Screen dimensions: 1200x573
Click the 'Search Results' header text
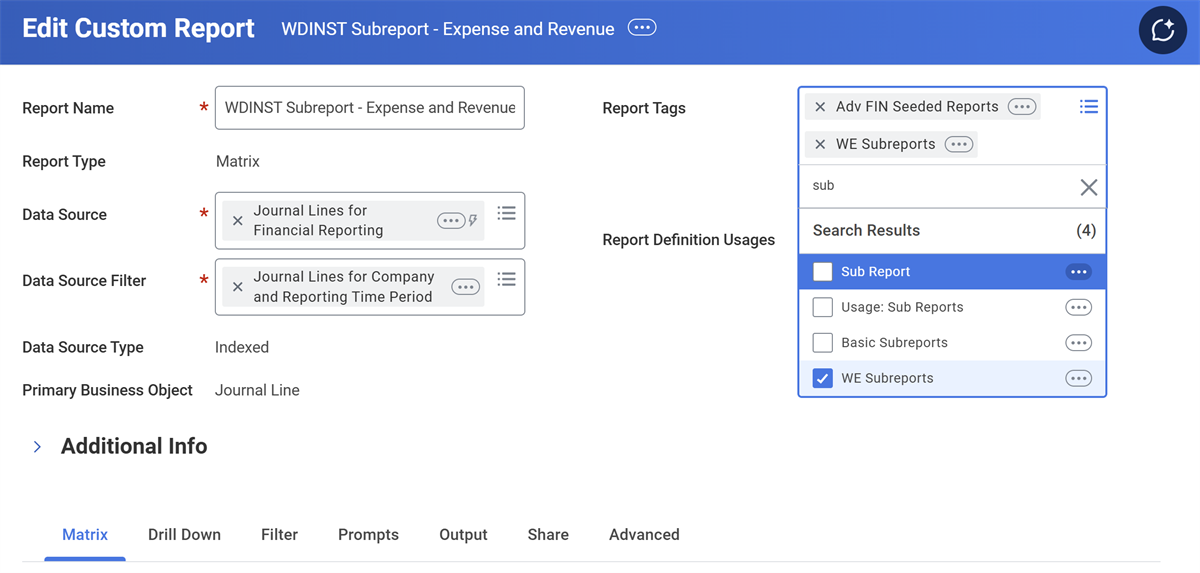coord(866,230)
